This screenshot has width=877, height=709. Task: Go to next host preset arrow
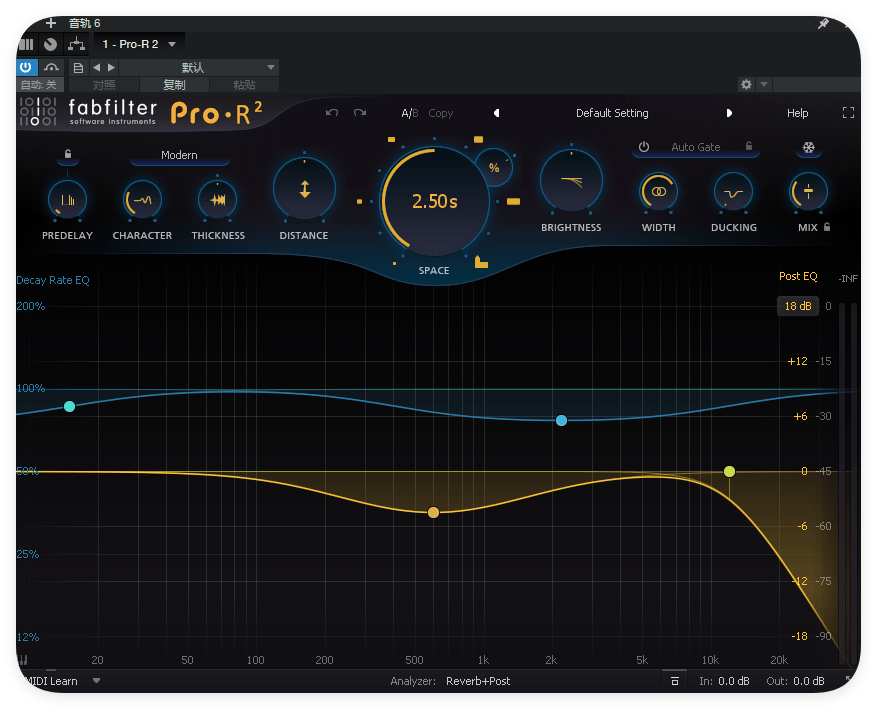111,68
